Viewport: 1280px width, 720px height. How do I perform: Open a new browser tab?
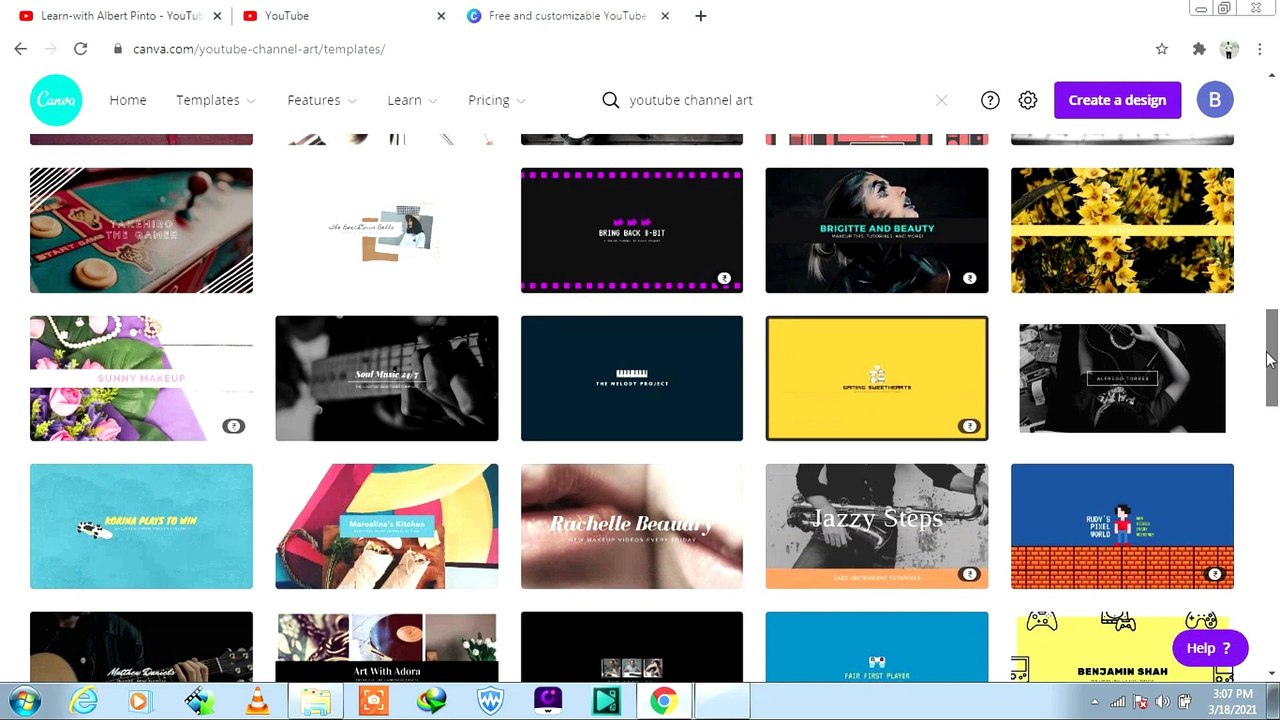(700, 16)
